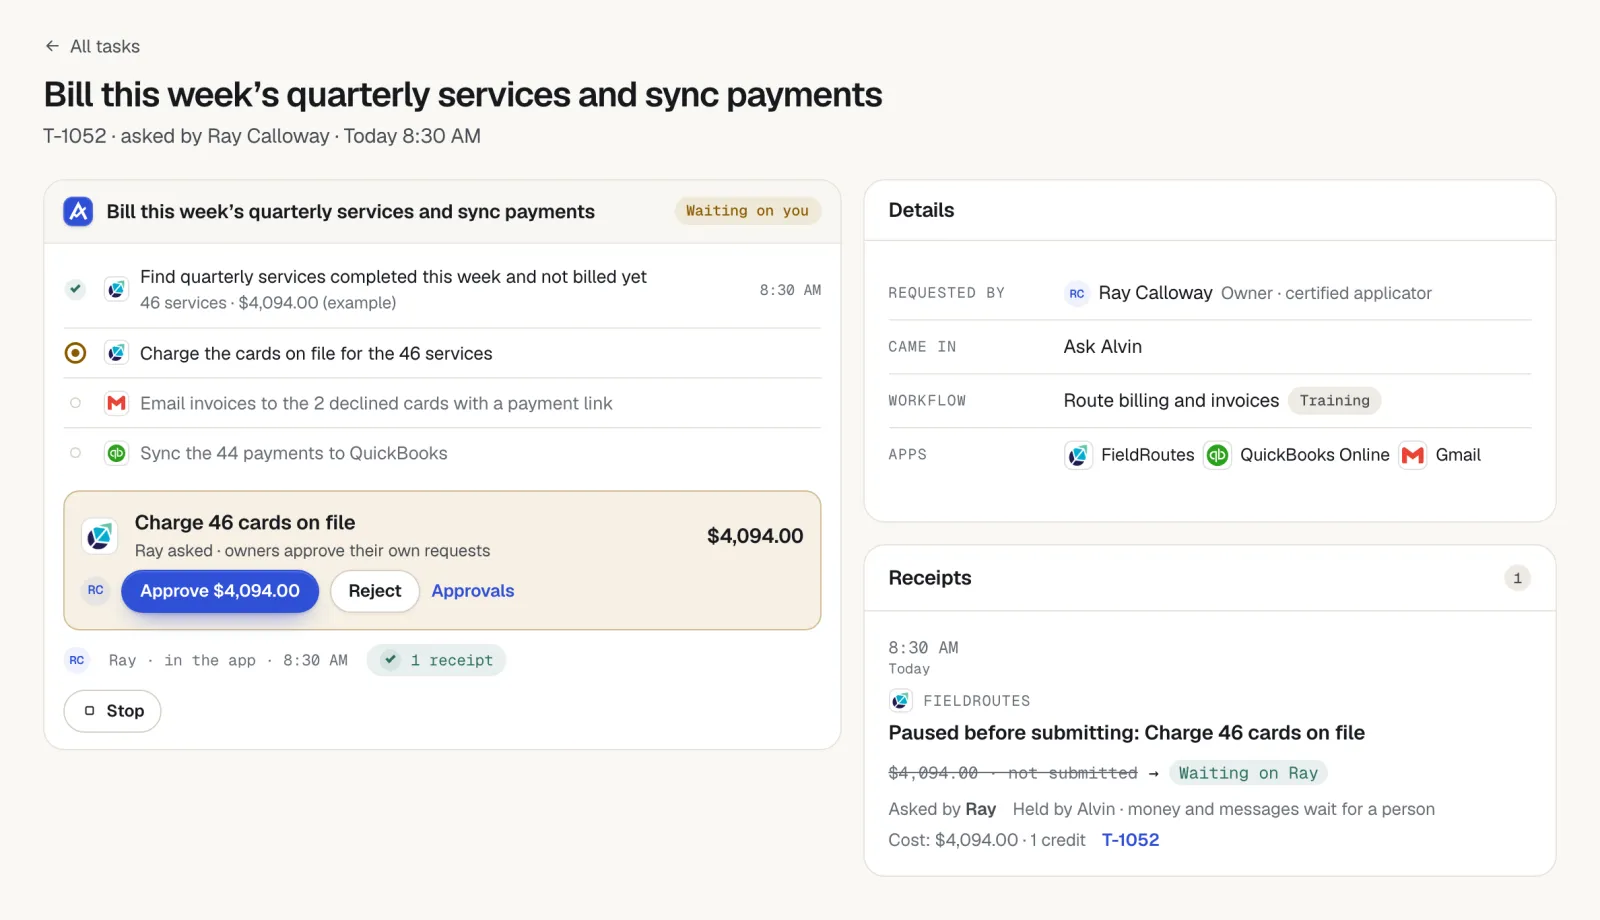Open the Approvals link
The image size is (1600, 920).
pos(473,591)
